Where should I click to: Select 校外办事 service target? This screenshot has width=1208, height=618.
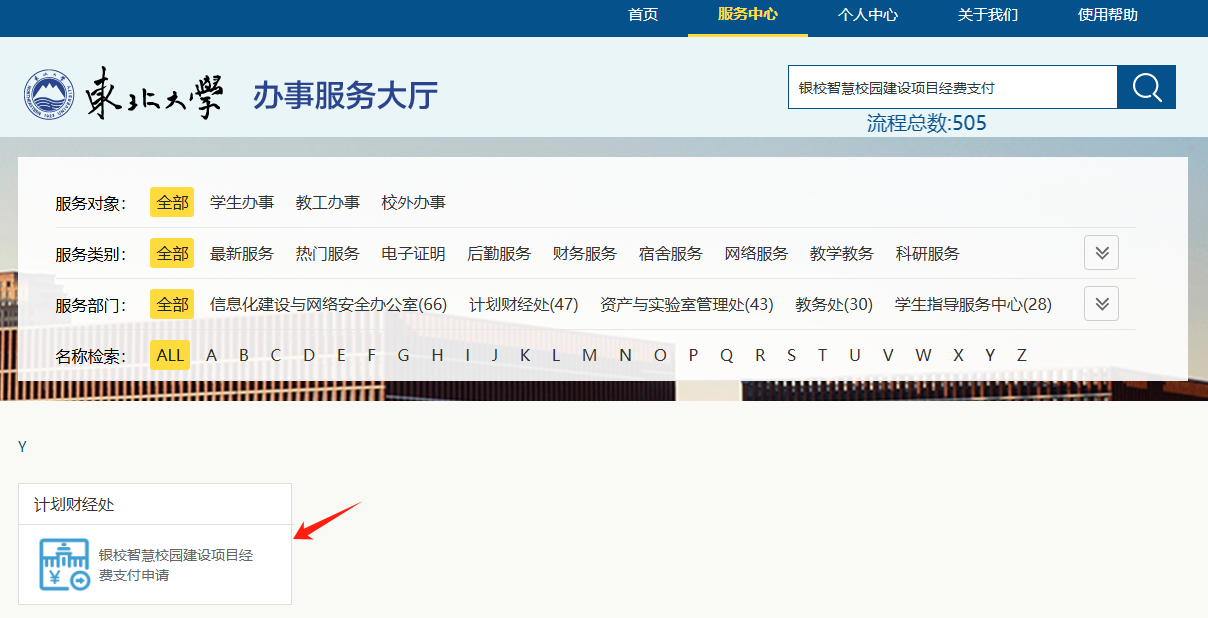pyautogui.click(x=413, y=203)
